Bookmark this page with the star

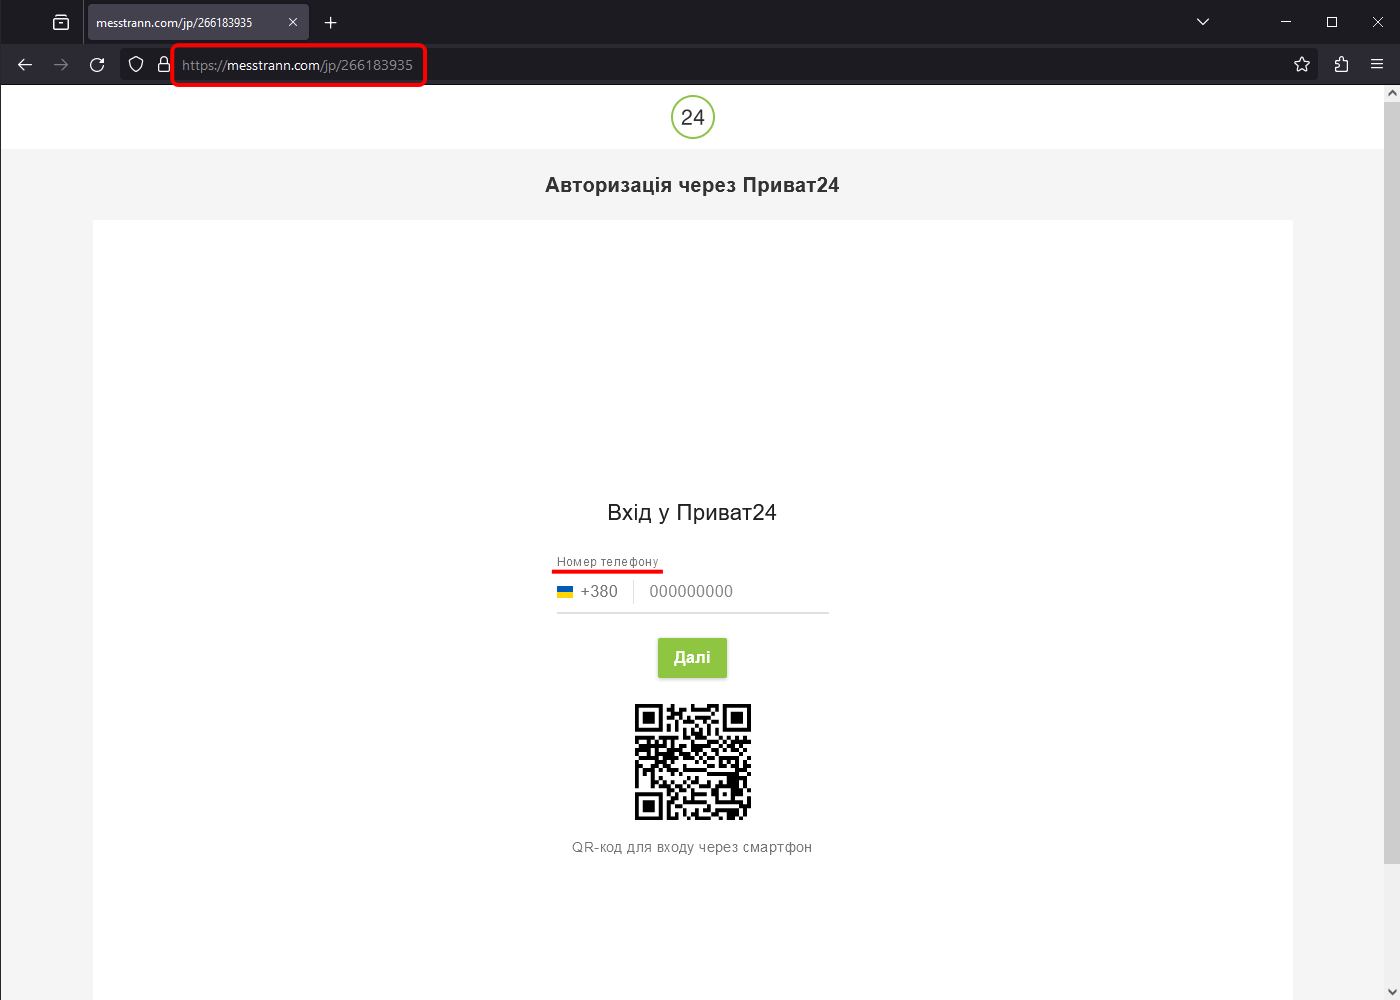[x=1302, y=65]
